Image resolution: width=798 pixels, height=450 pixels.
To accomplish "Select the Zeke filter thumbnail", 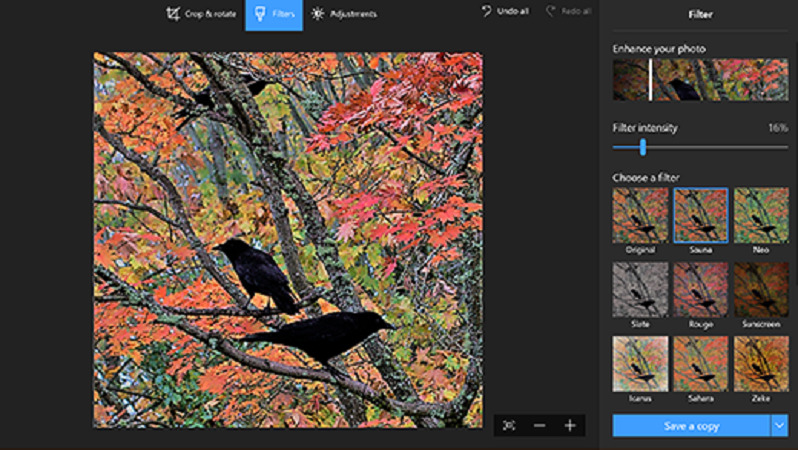I will [761, 363].
